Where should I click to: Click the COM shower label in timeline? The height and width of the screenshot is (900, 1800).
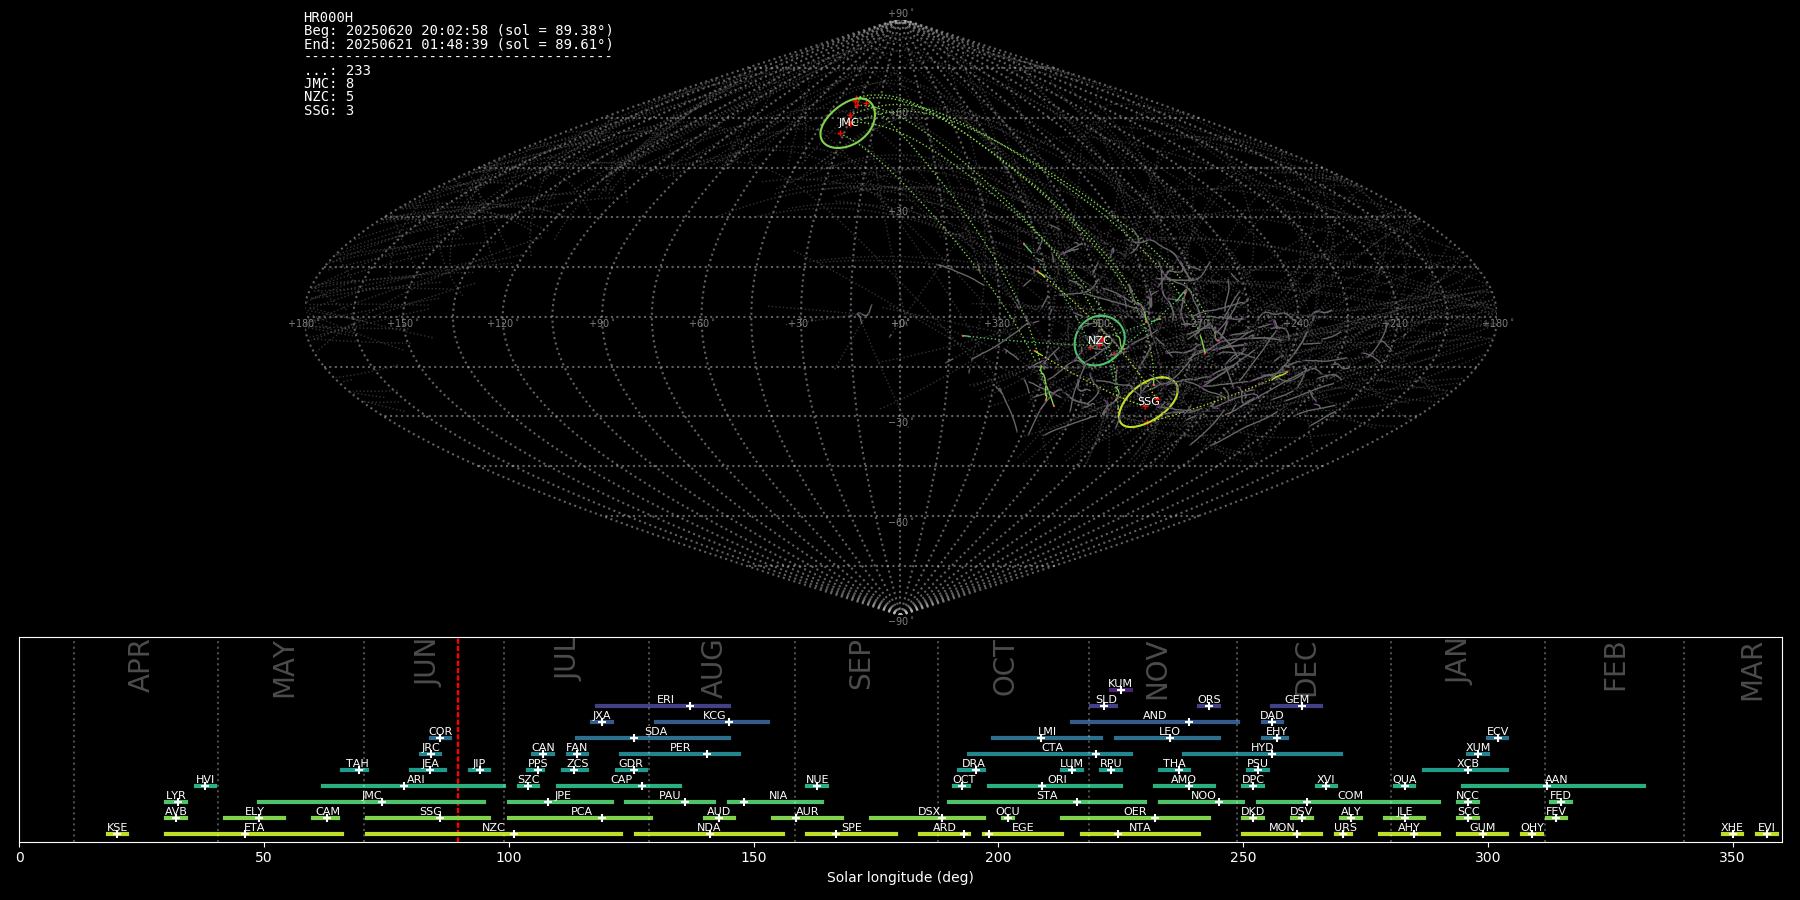point(1350,796)
